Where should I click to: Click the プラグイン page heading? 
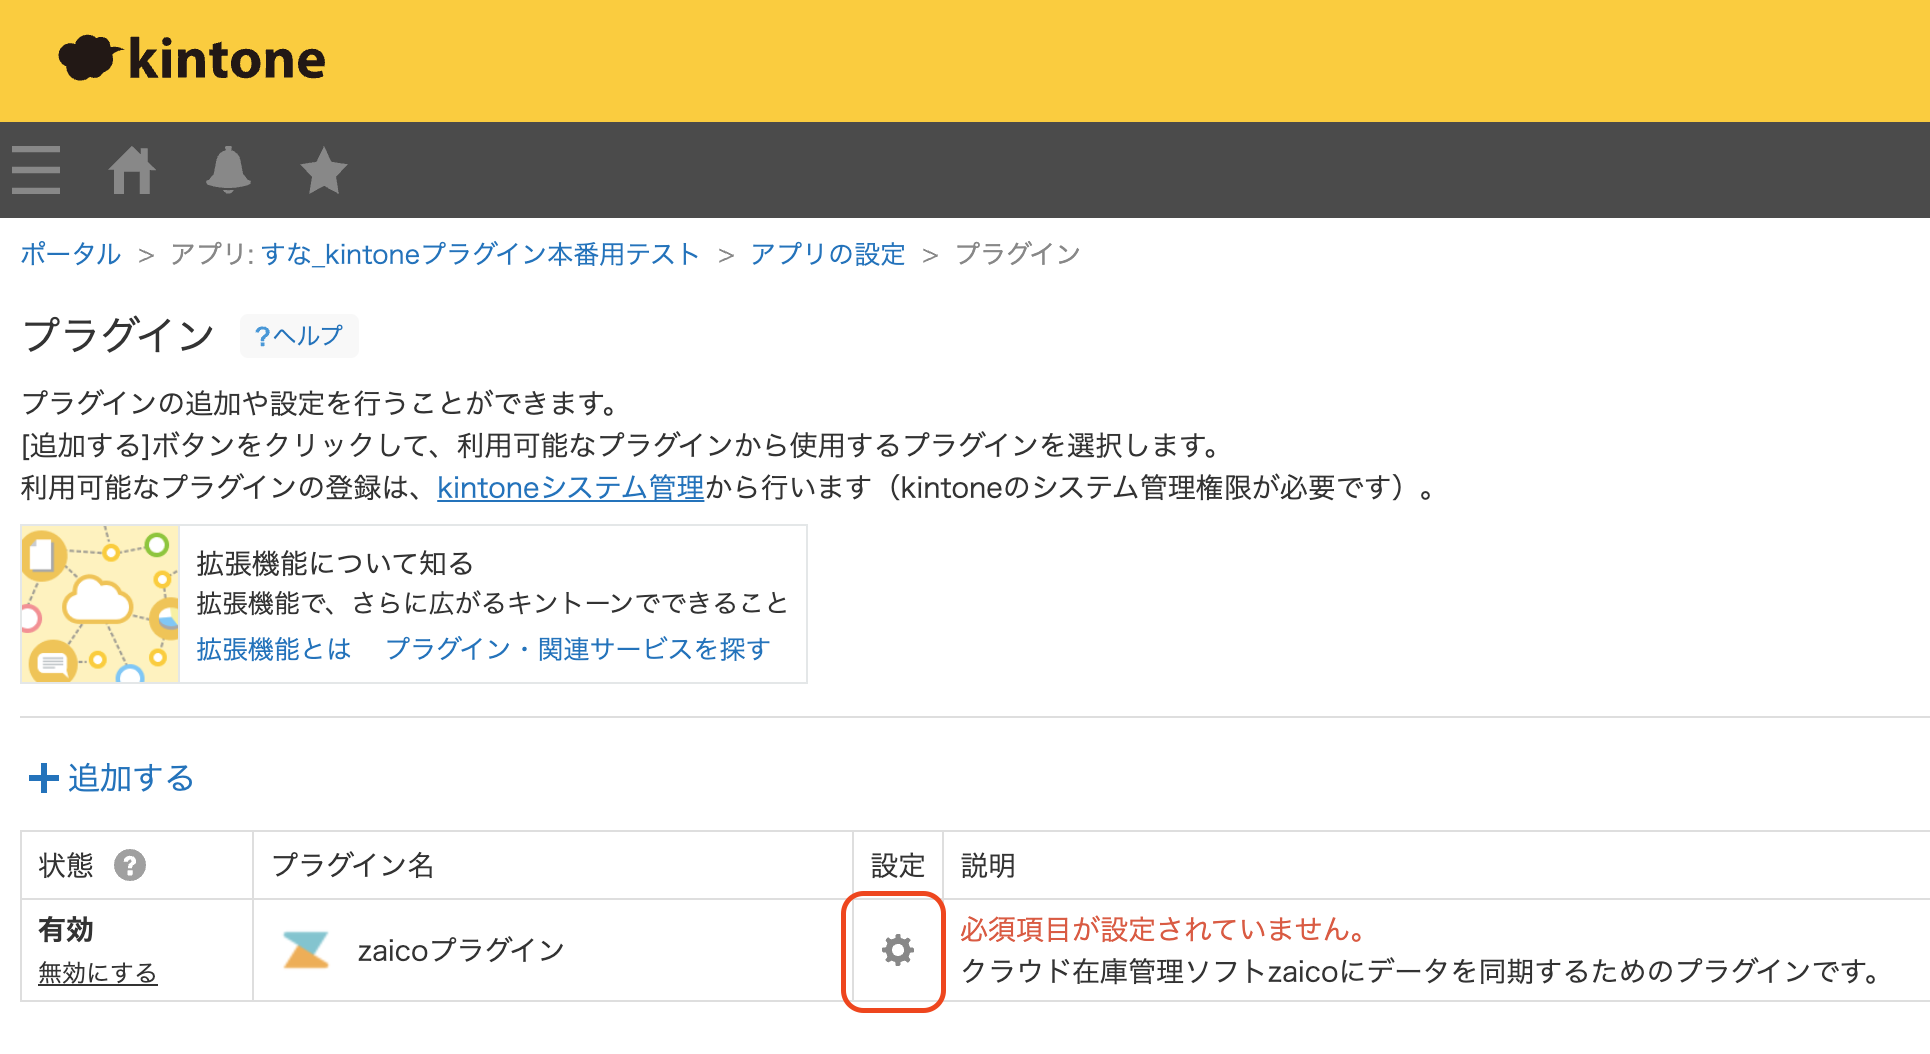click(x=118, y=335)
